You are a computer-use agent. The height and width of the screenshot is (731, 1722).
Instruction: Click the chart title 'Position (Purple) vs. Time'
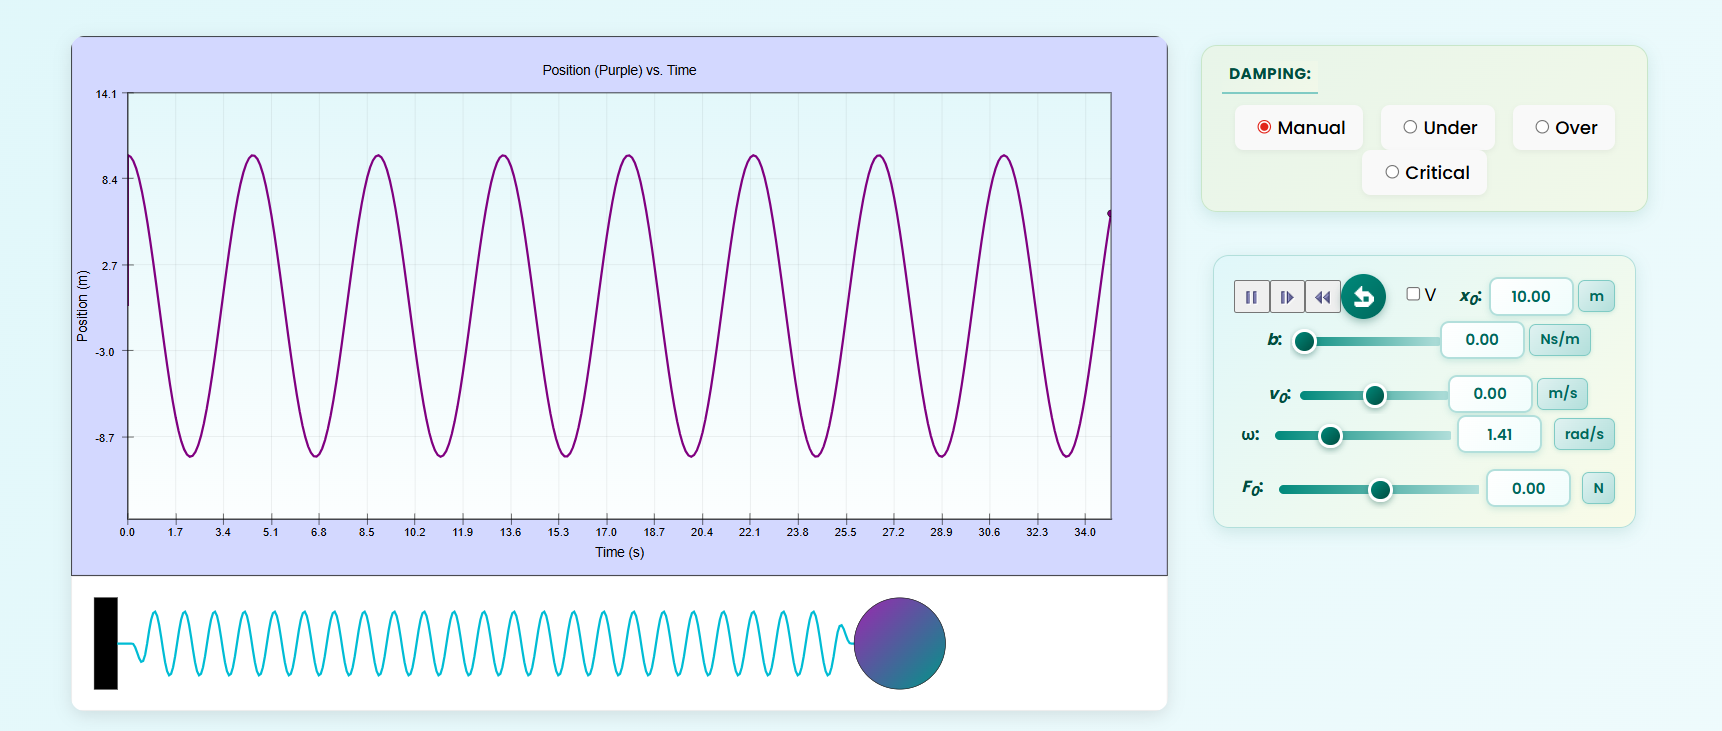click(x=619, y=70)
